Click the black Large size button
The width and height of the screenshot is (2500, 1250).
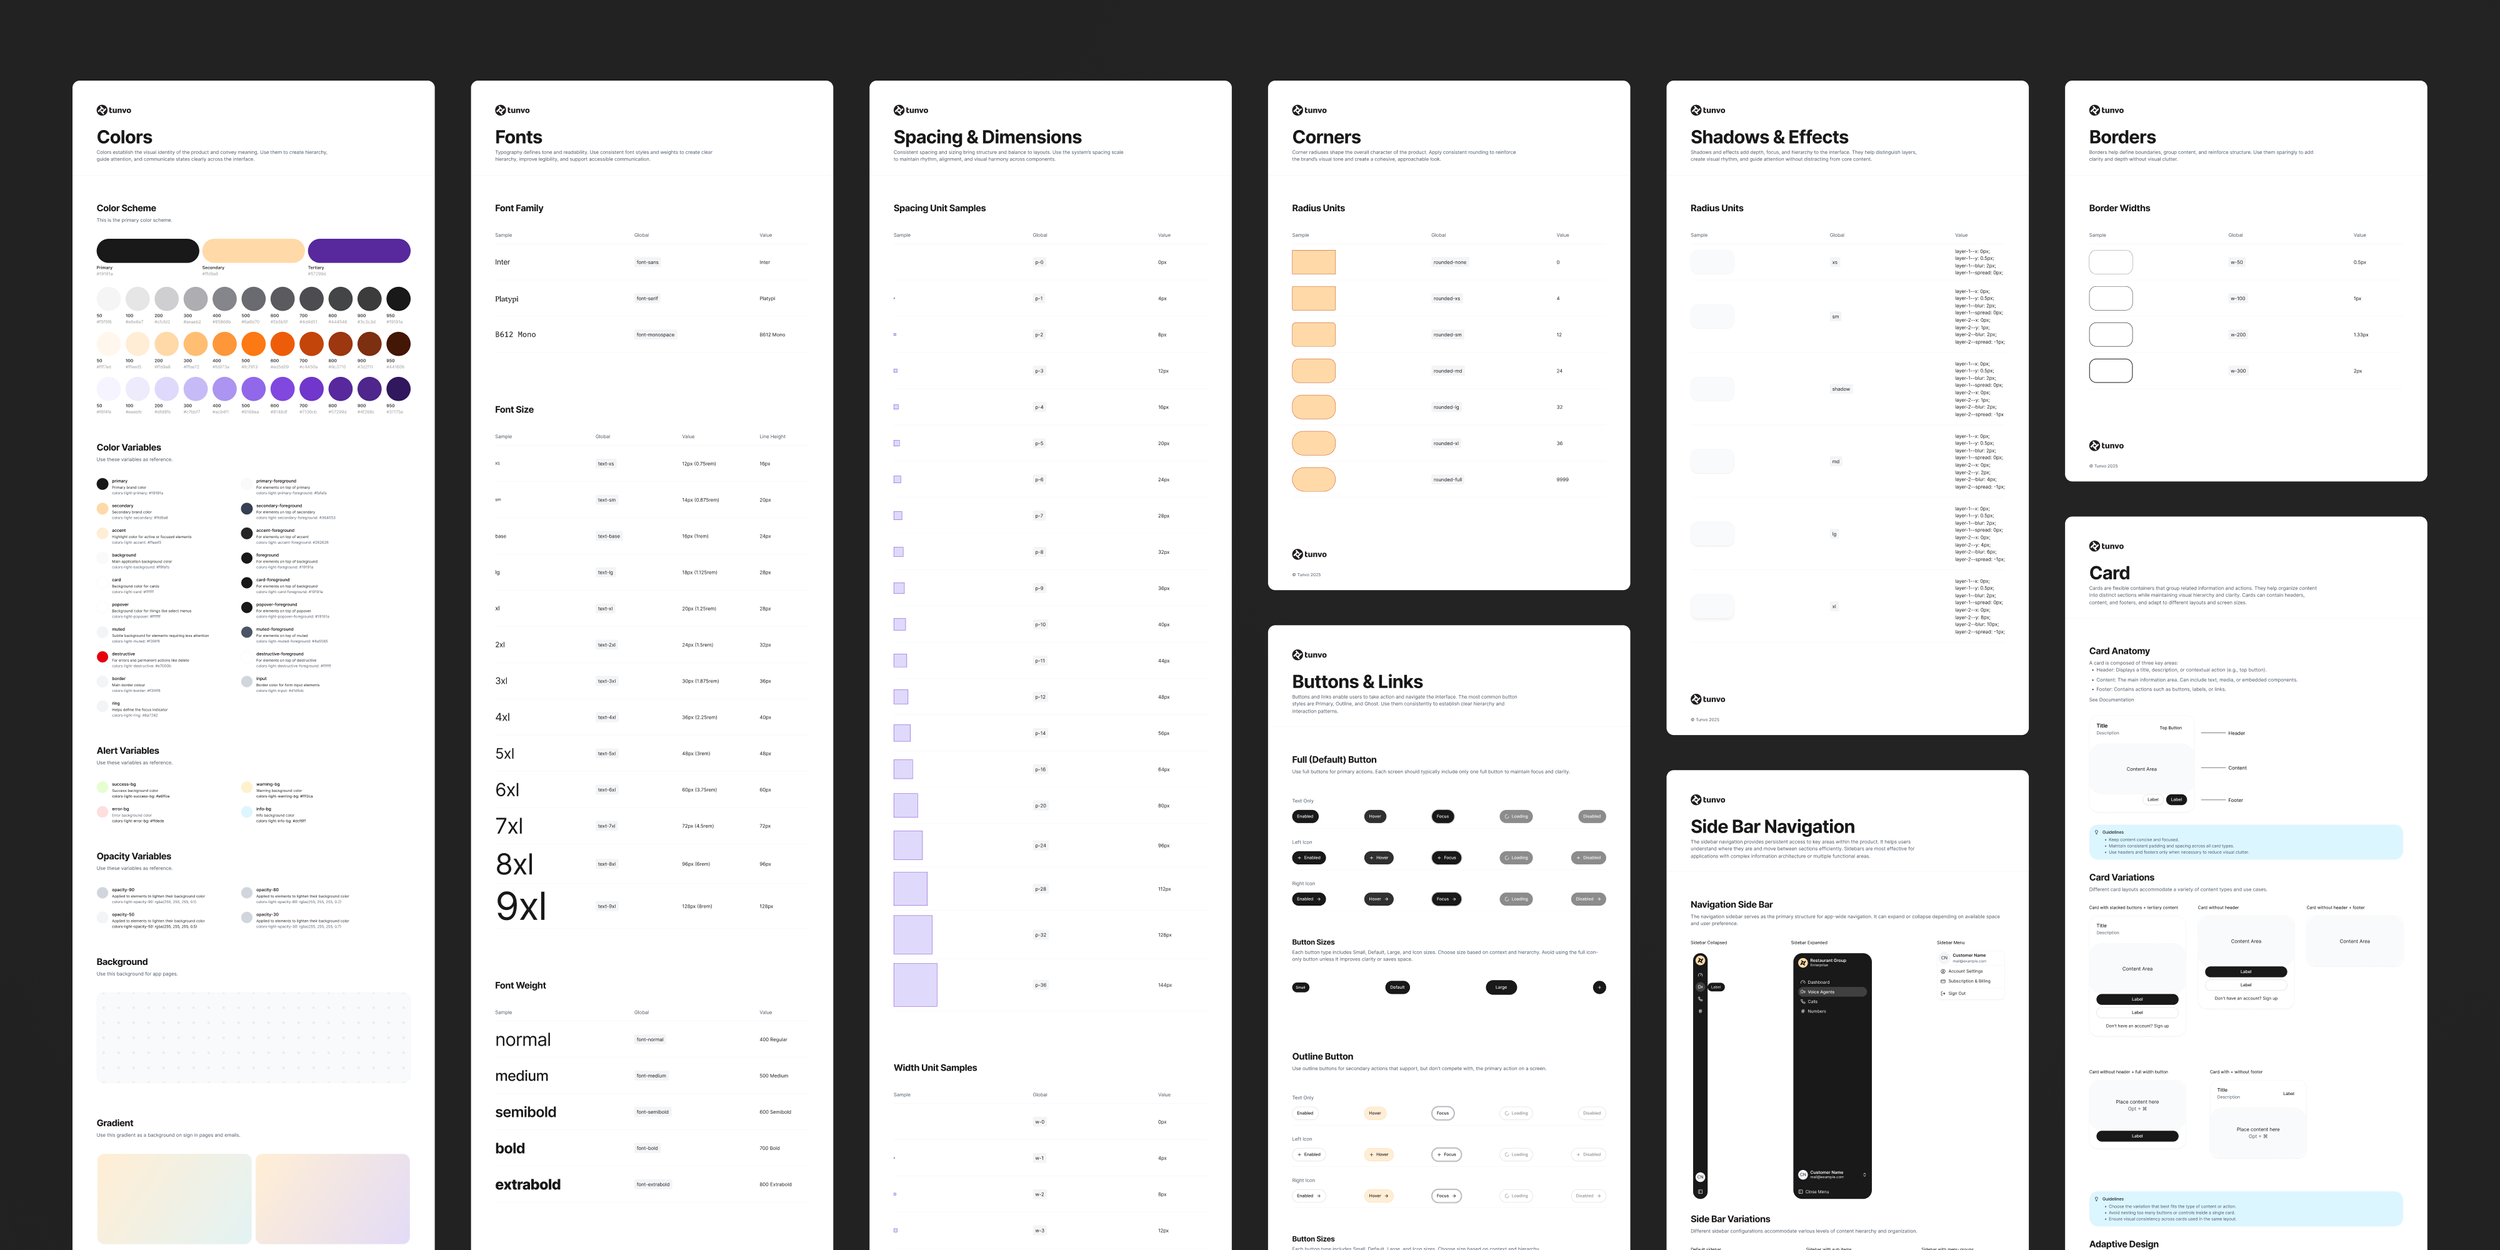click(x=1501, y=987)
